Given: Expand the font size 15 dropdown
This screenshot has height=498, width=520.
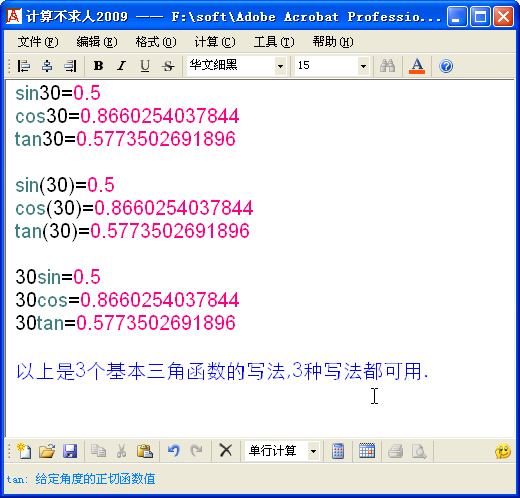Looking at the screenshot, I should click(x=363, y=66).
